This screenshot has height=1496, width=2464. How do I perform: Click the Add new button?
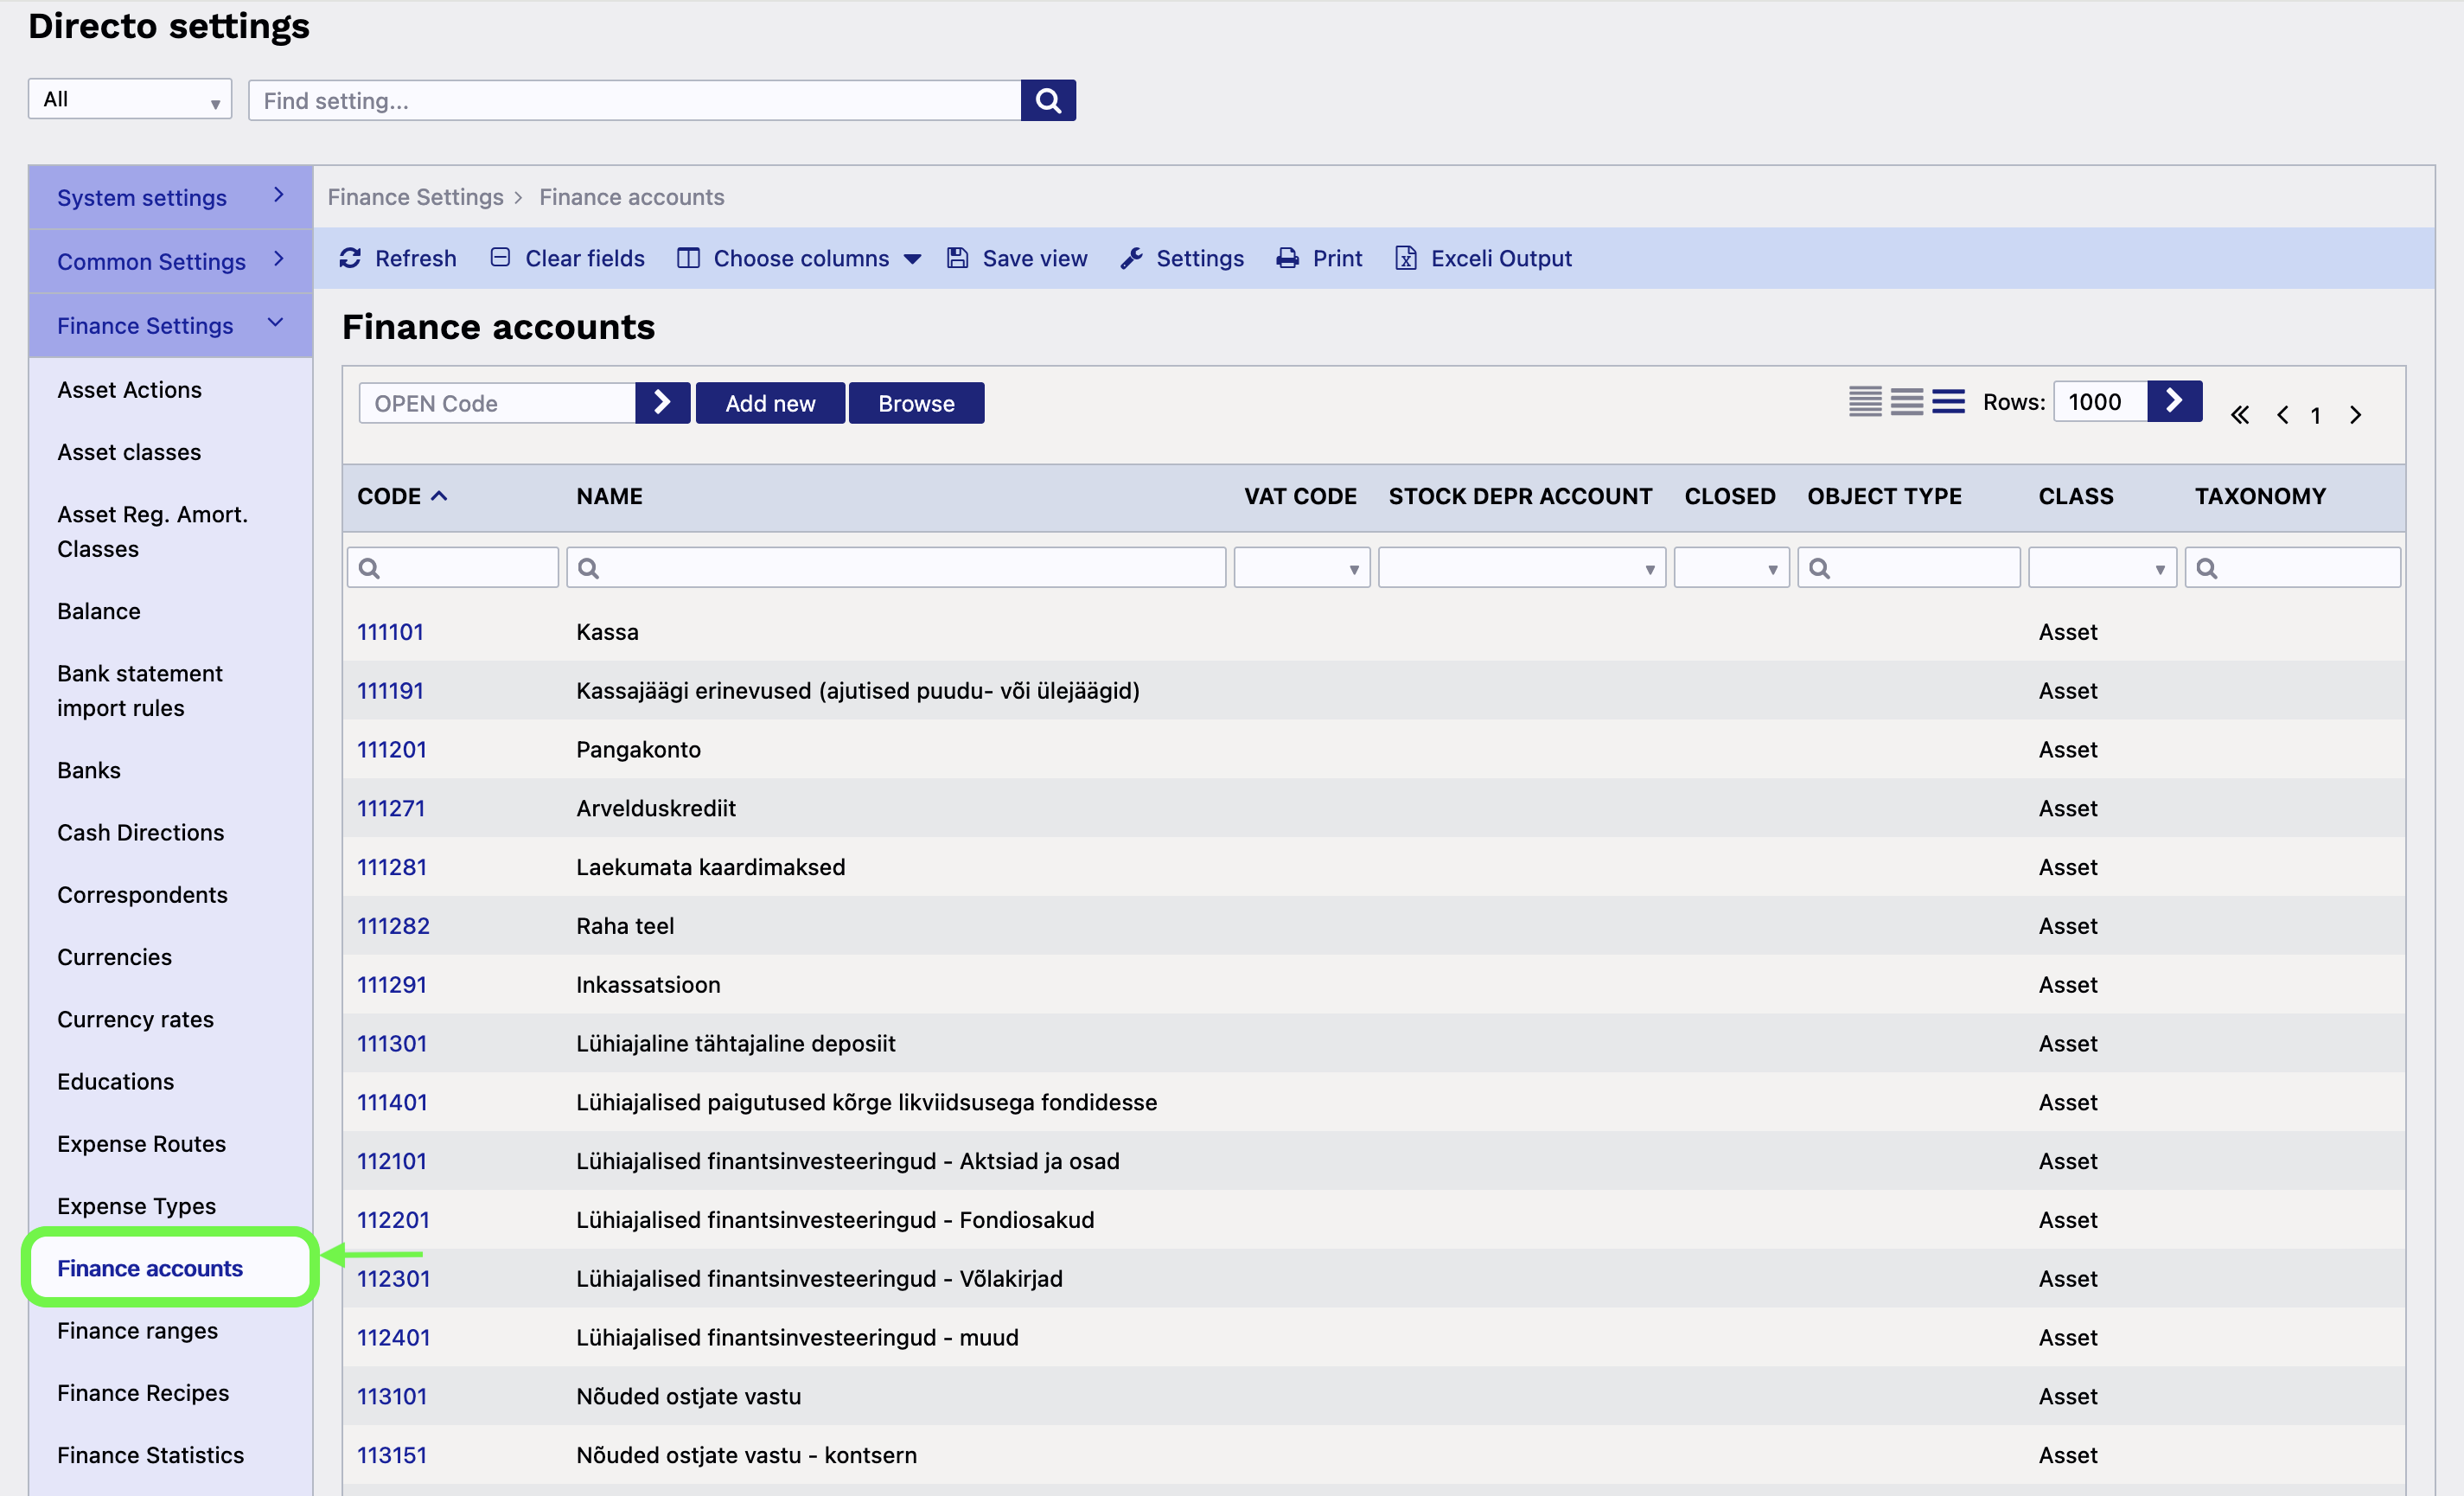click(x=770, y=402)
